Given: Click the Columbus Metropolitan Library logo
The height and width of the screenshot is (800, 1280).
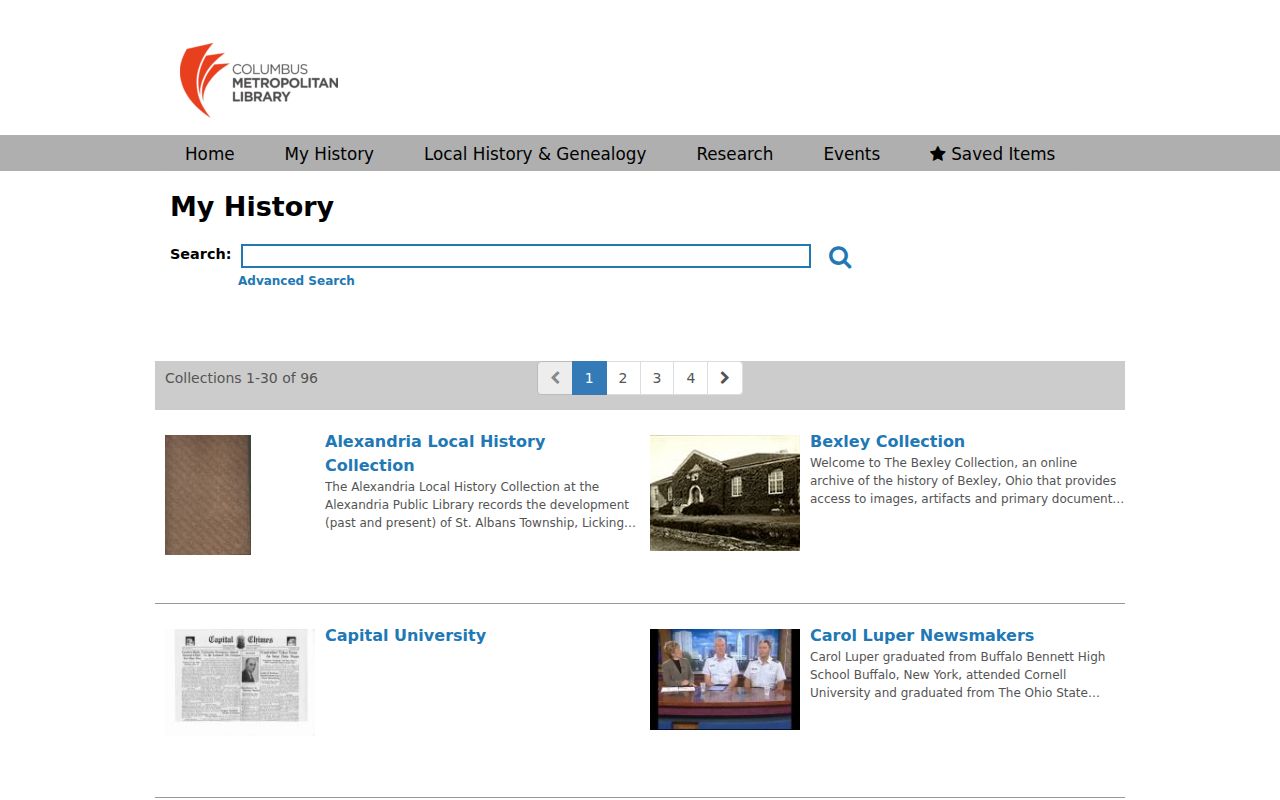Looking at the screenshot, I should coord(259,80).
